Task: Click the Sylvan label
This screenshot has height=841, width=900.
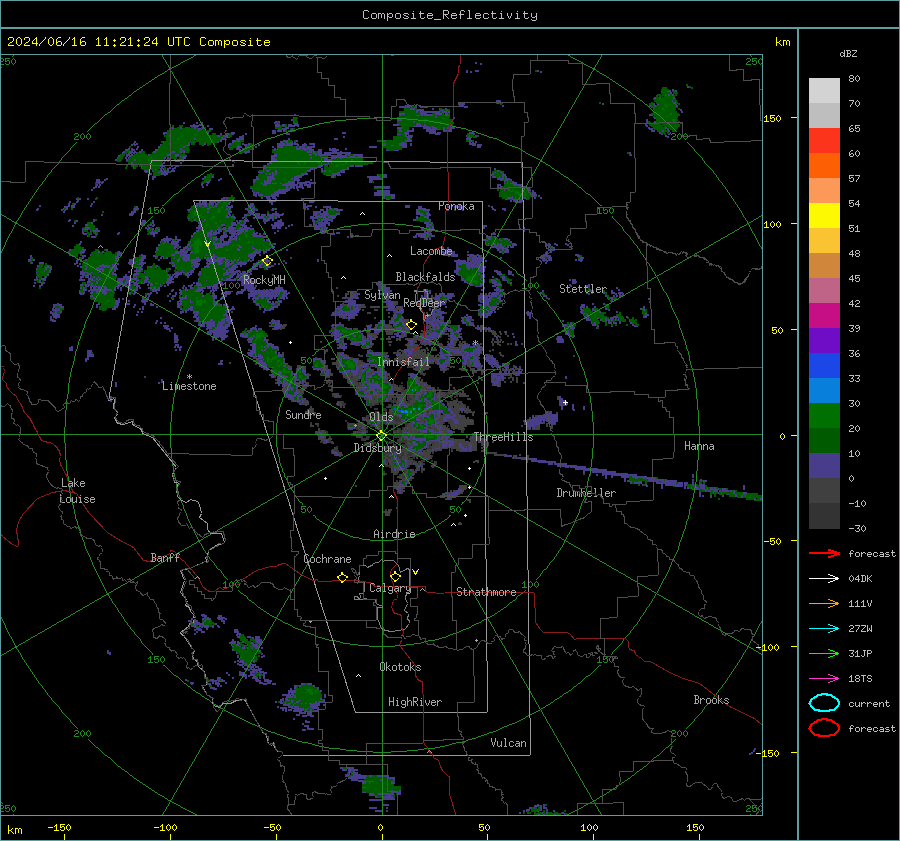Action: 382,295
